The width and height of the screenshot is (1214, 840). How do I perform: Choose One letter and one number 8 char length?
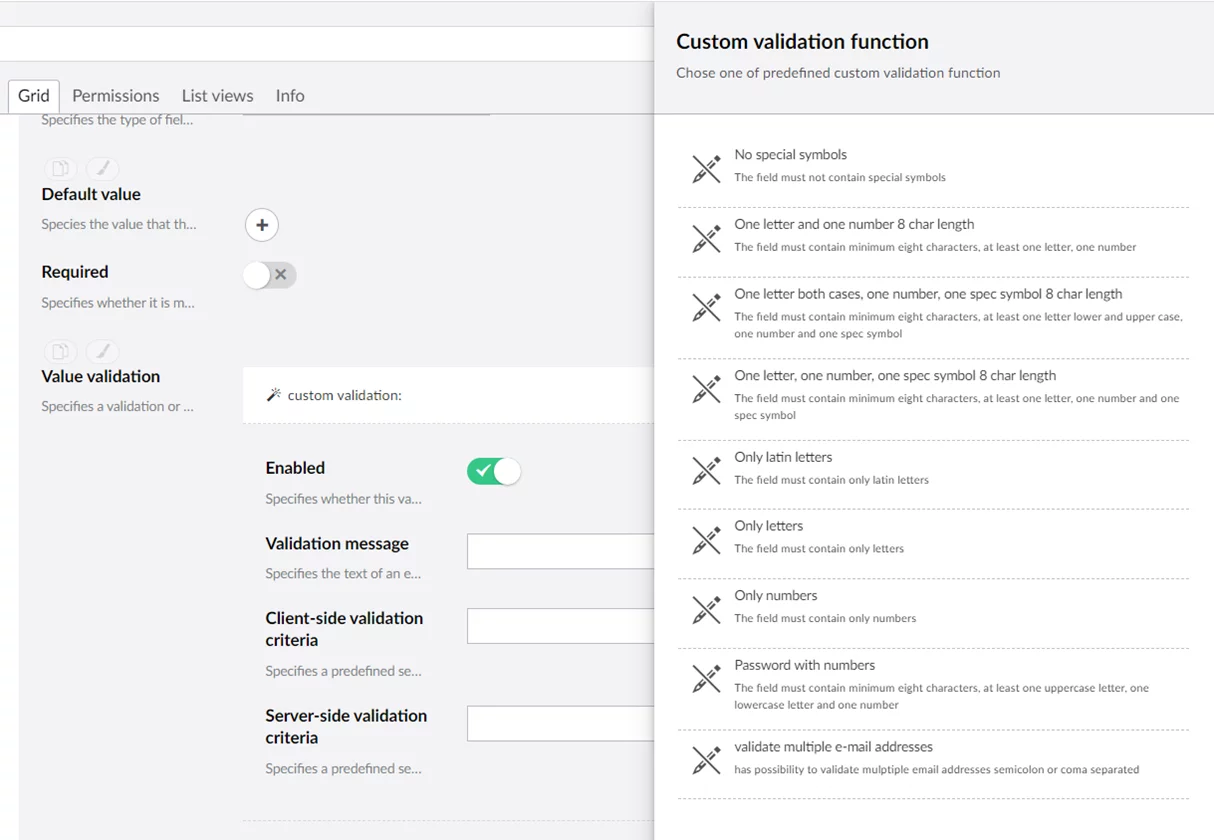pyautogui.click(x=853, y=225)
